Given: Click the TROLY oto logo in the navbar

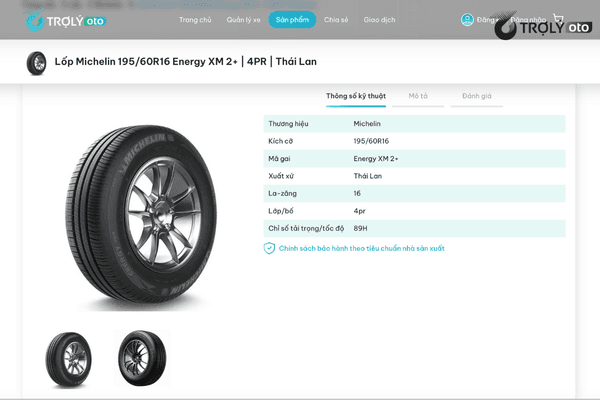Looking at the screenshot, I should click(x=65, y=20).
